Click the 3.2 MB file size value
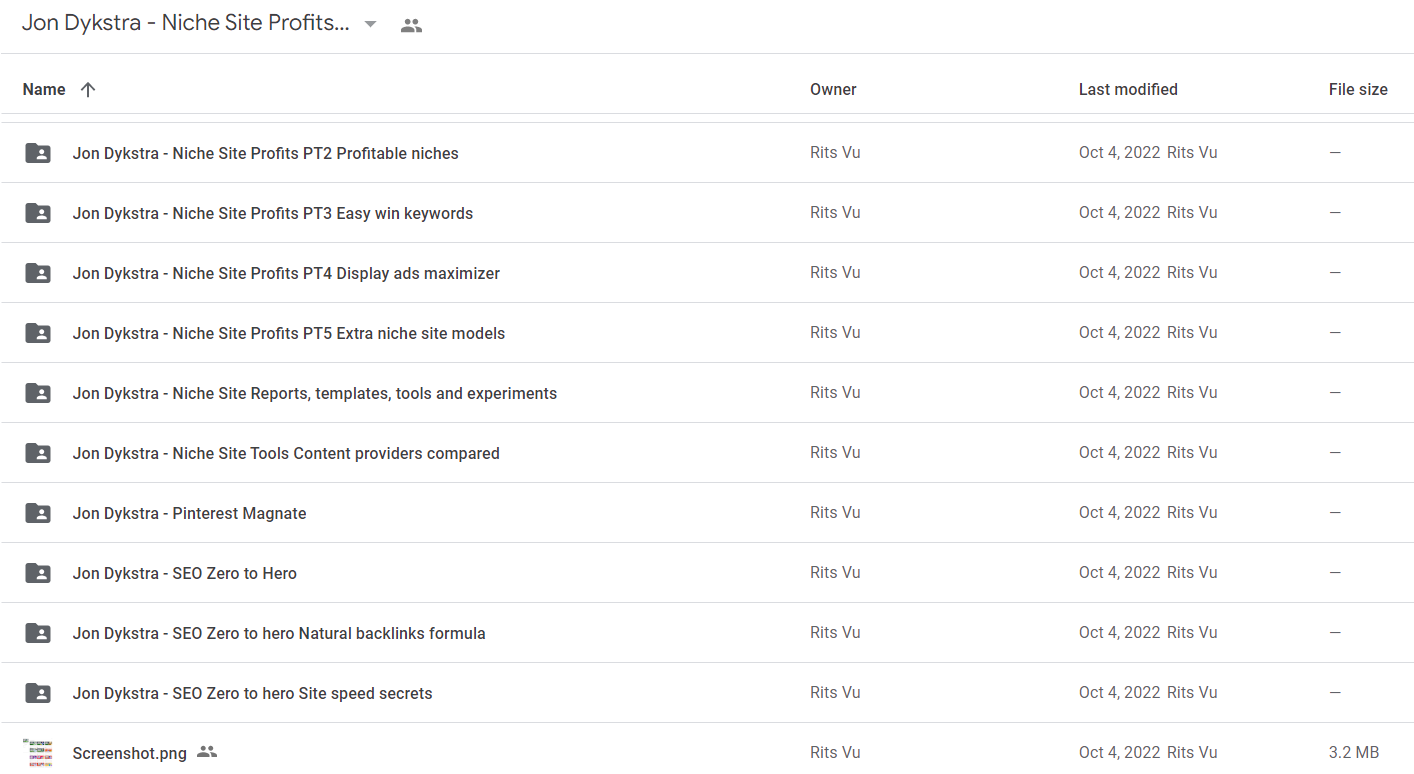Viewport: 1414px width, 774px height. tap(1354, 752)
